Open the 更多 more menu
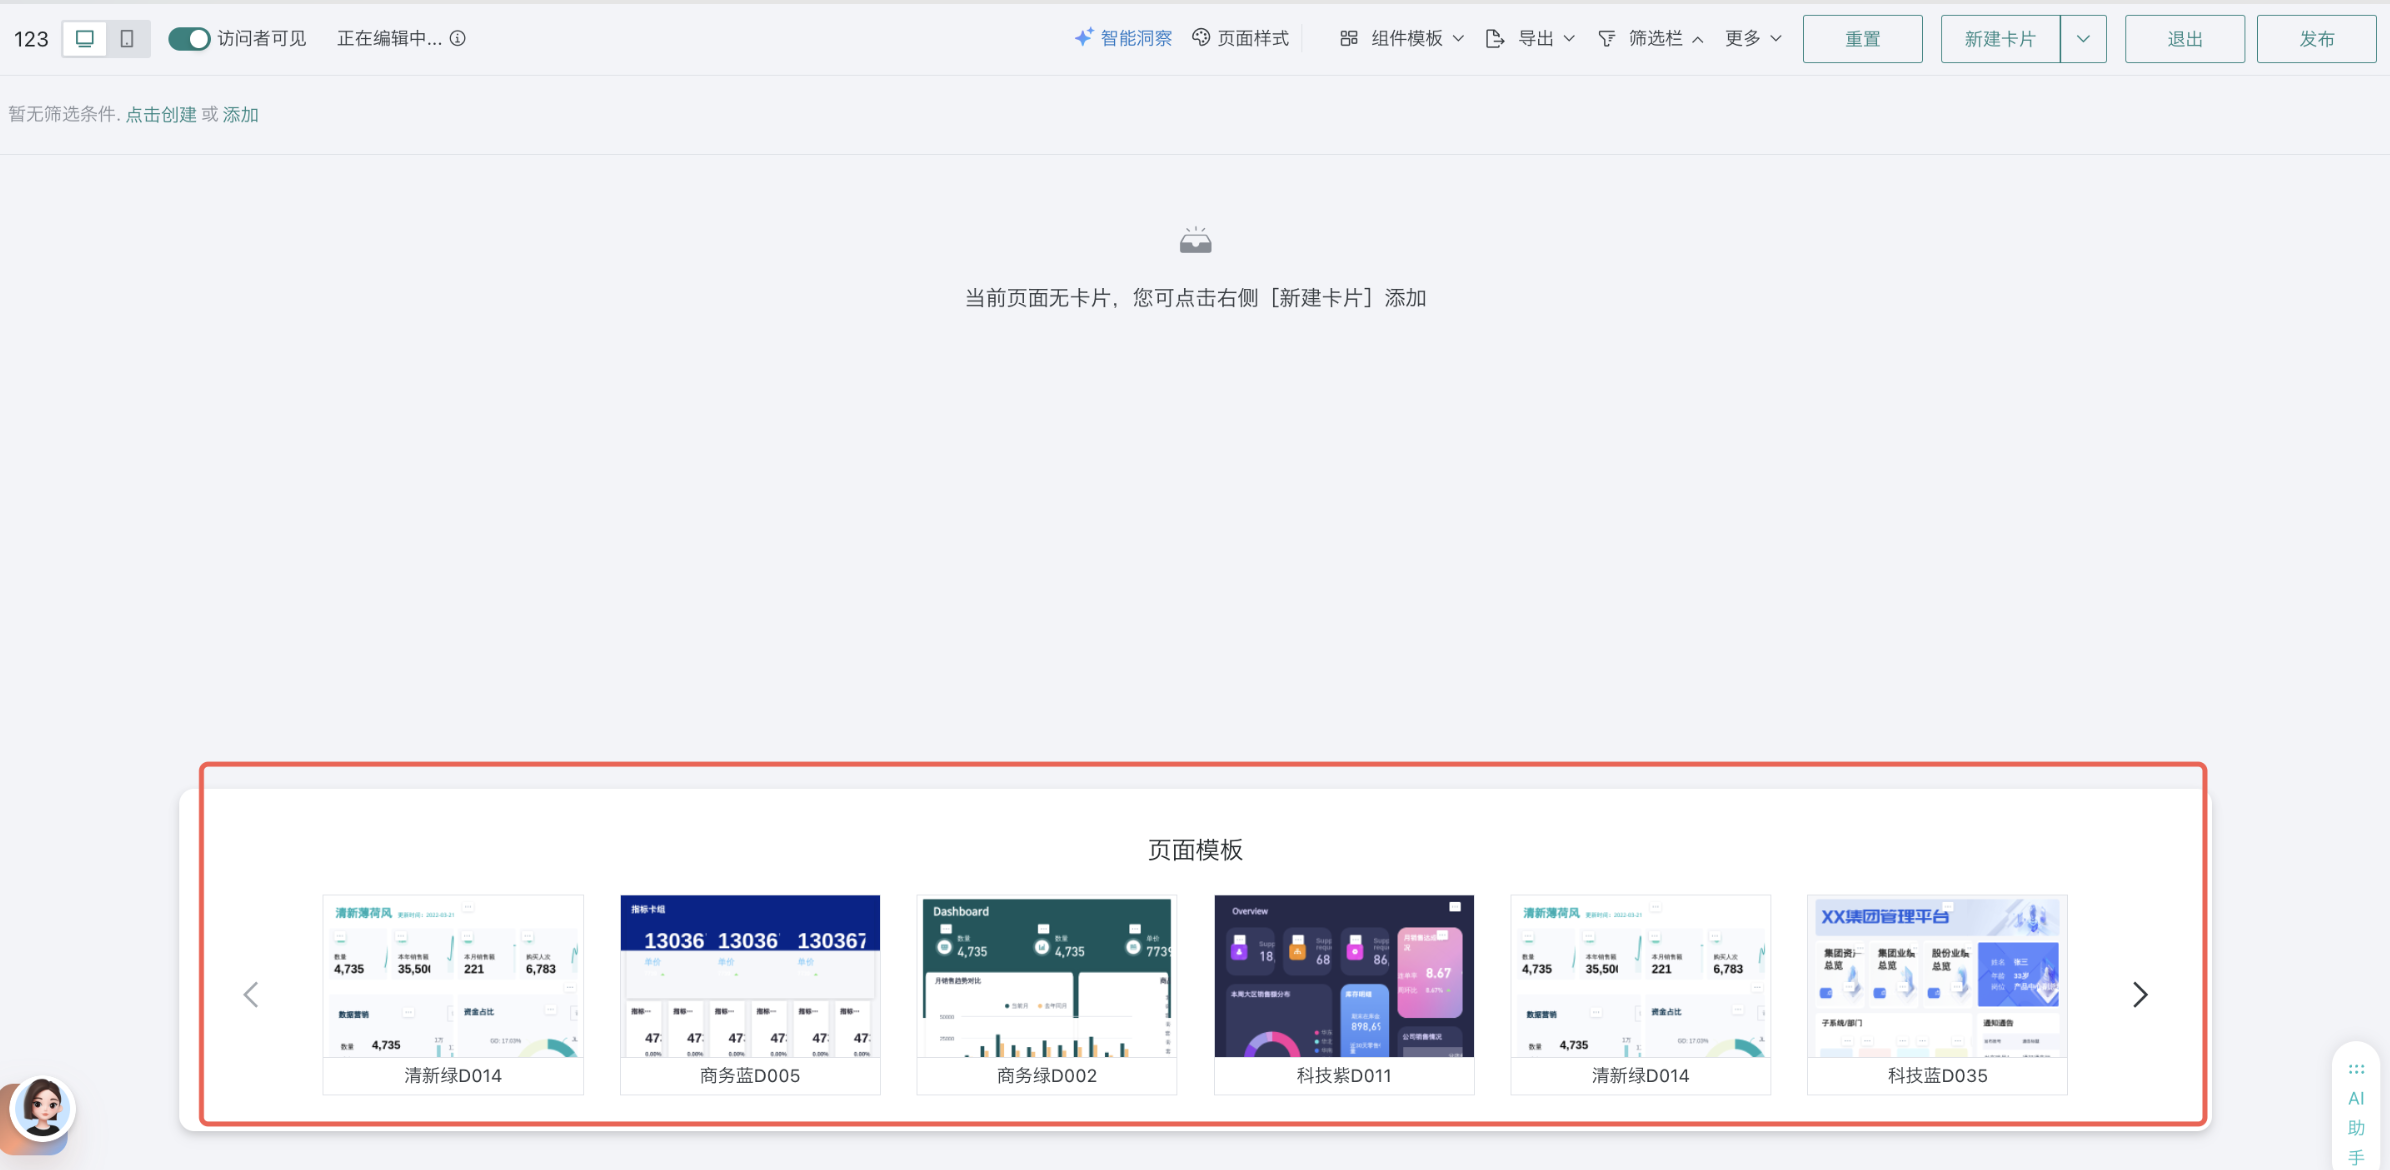The width and height of the screenshot is (2390, 1170). tap(1753, 38)
